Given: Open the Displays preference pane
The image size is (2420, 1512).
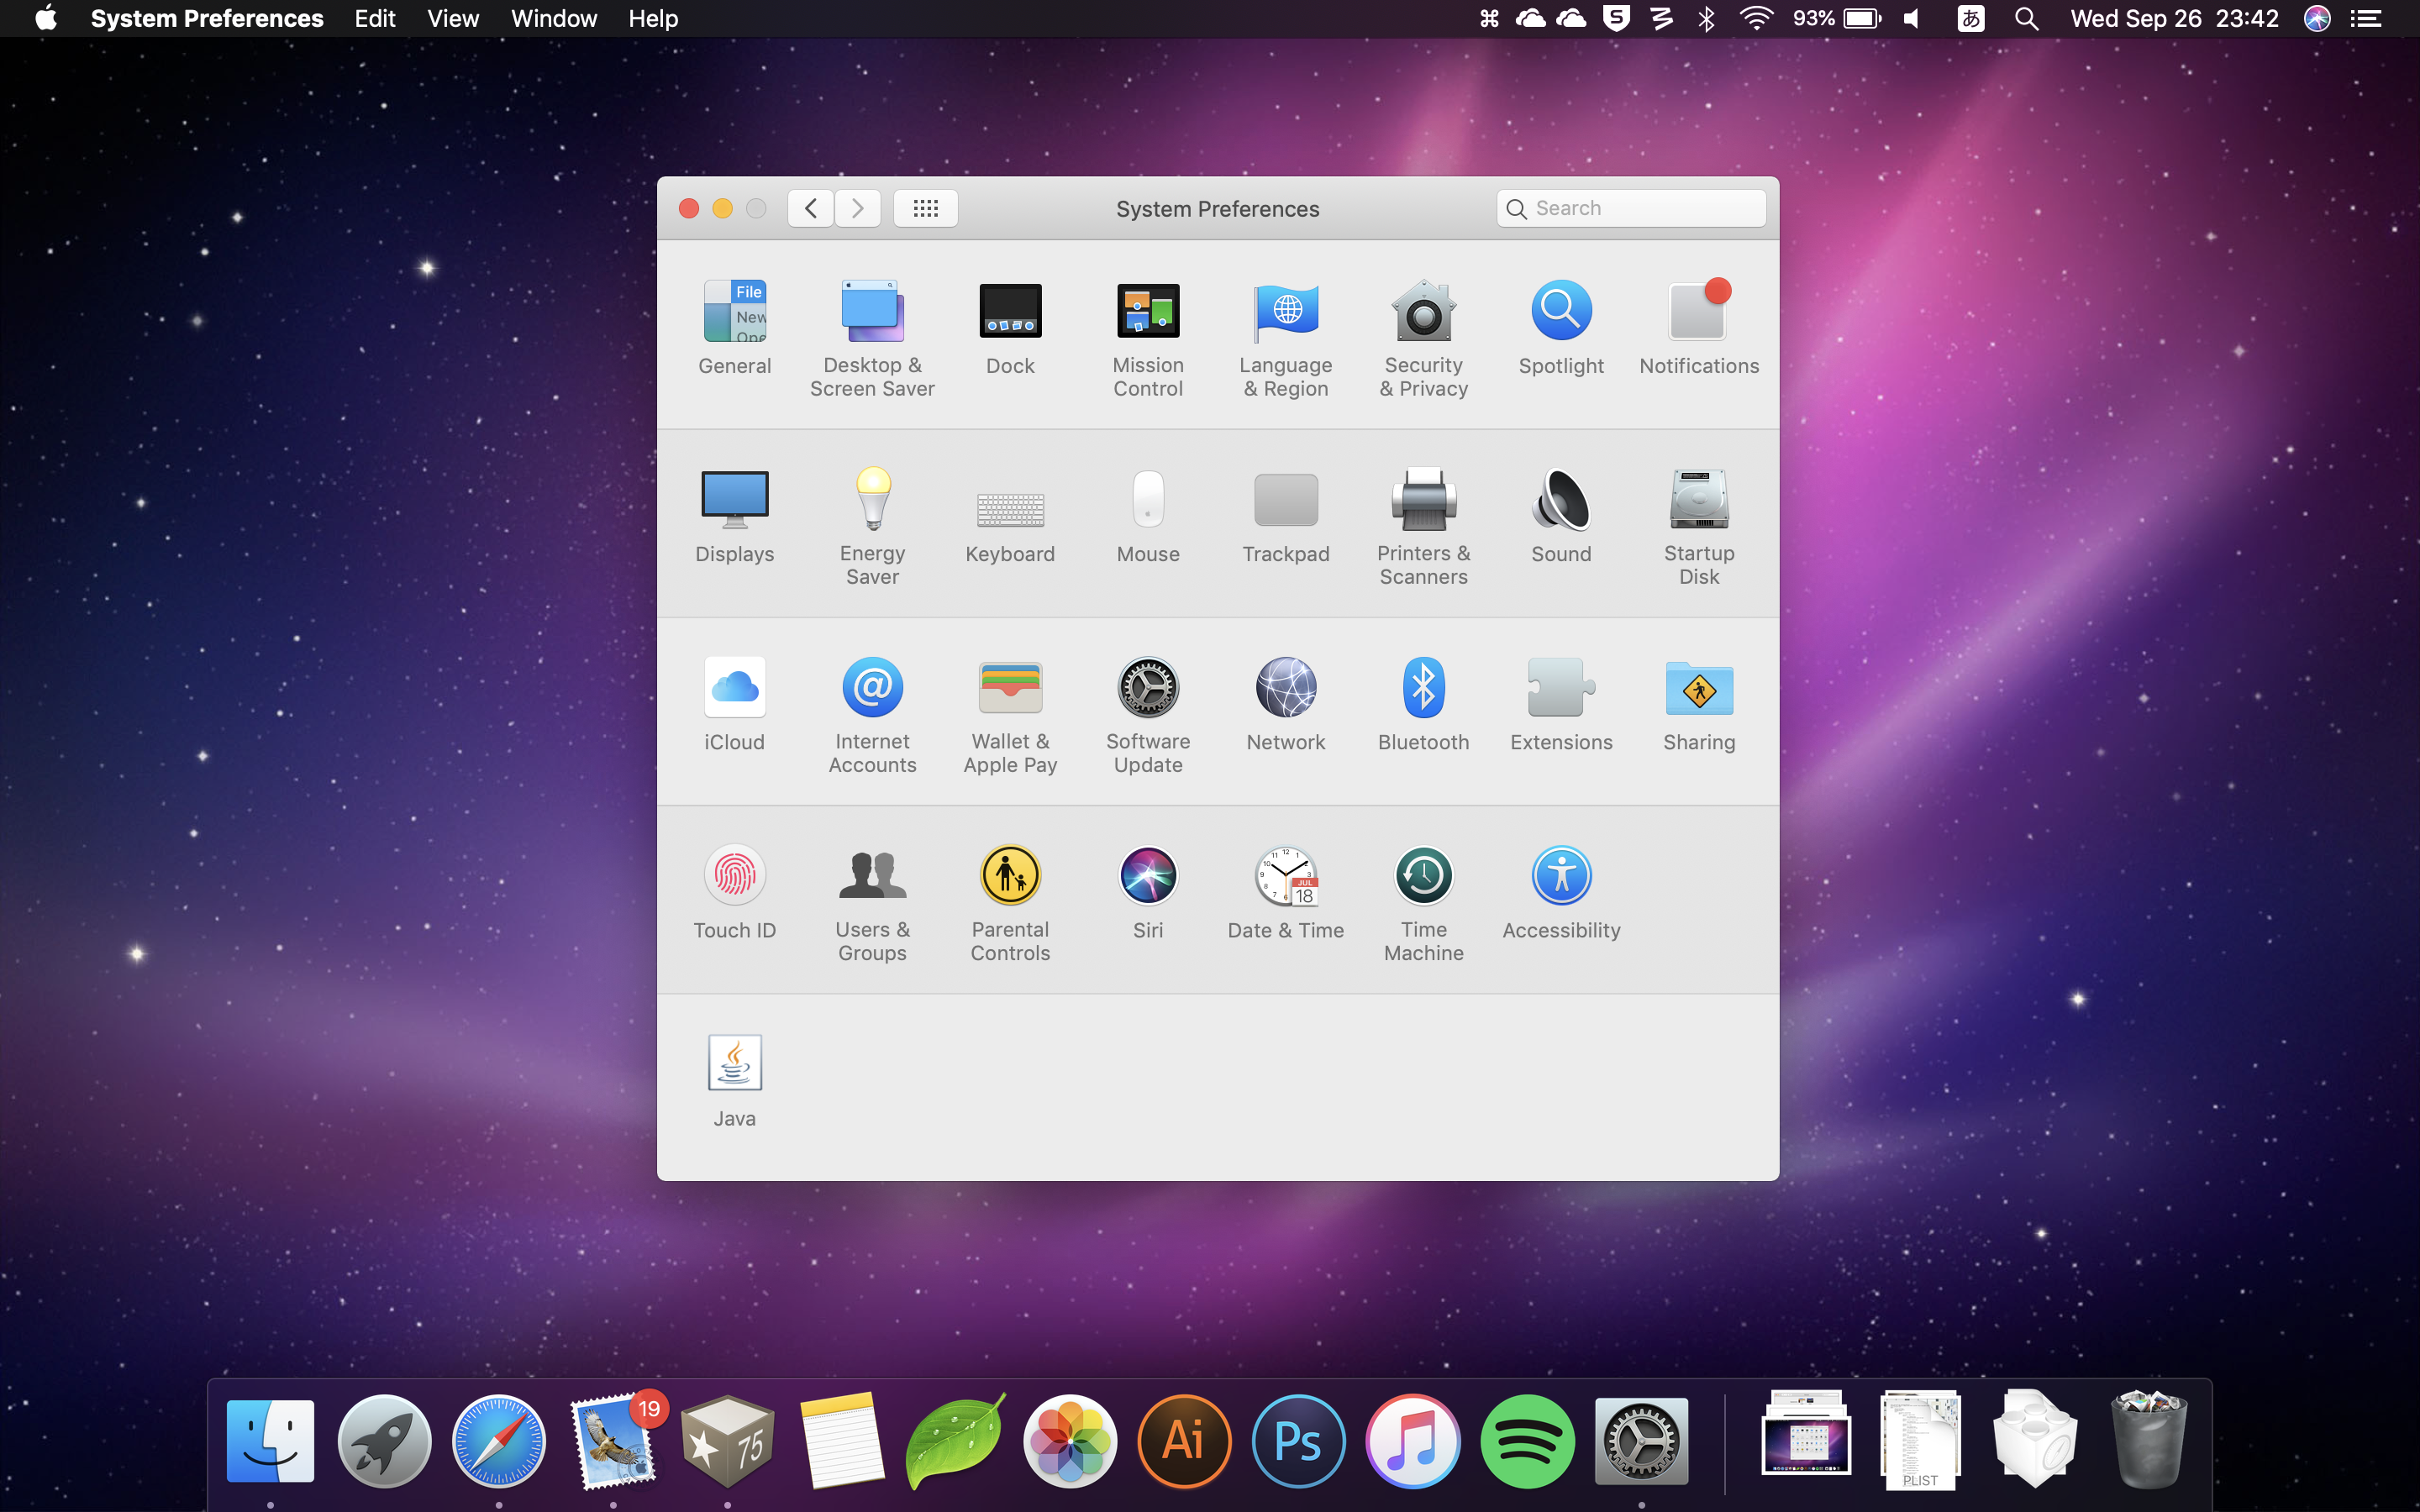Looking at the screenshot, I should [734, 516].
